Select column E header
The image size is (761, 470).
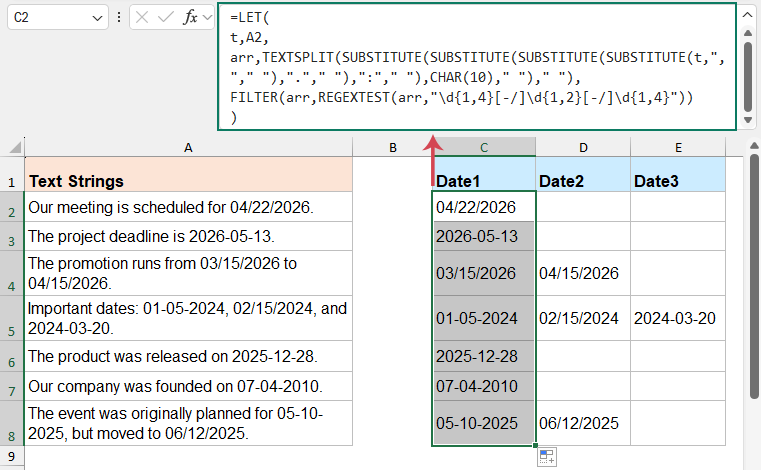coord(678,147)
